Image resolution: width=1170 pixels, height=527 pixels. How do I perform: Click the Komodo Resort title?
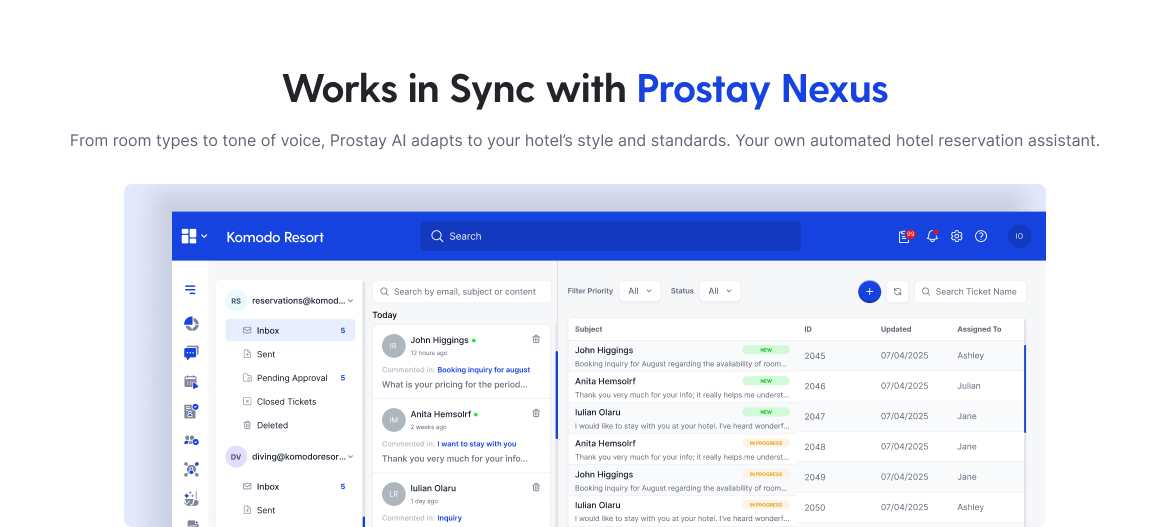click(275, 237)
